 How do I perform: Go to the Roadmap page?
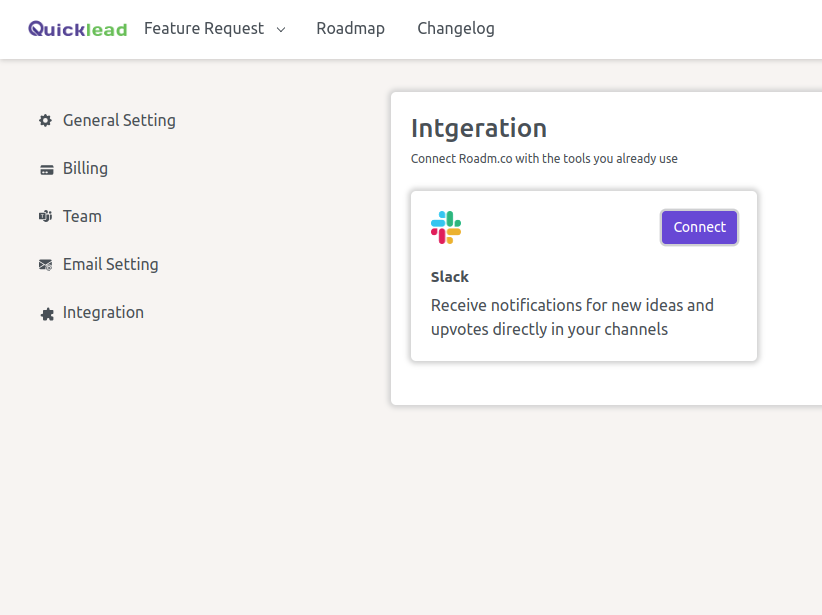pyautogui.click(x=350, y=28)
